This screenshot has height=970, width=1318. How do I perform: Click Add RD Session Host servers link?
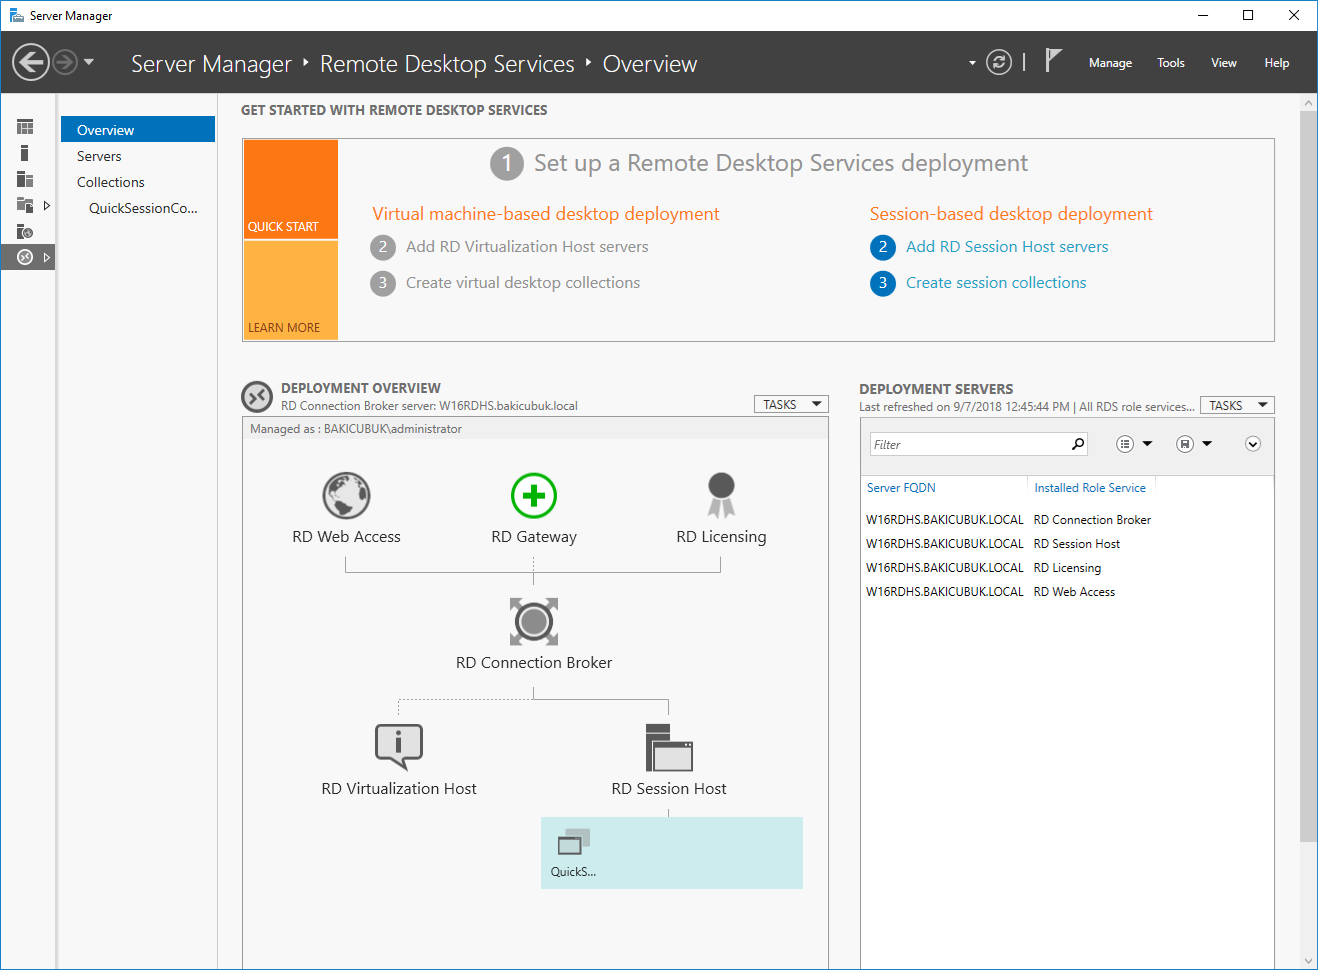coord(1007,247)
